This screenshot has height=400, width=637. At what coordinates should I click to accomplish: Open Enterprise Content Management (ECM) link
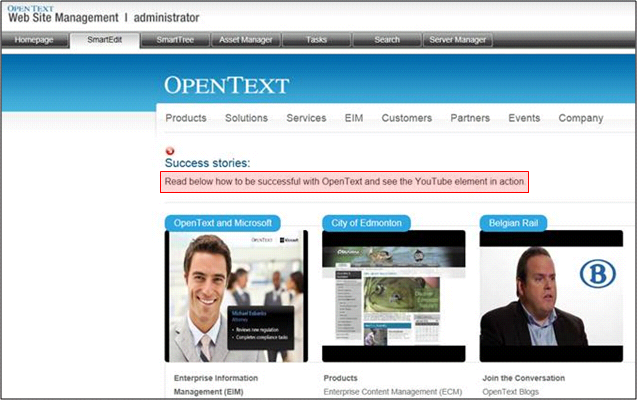pos(393,392)
